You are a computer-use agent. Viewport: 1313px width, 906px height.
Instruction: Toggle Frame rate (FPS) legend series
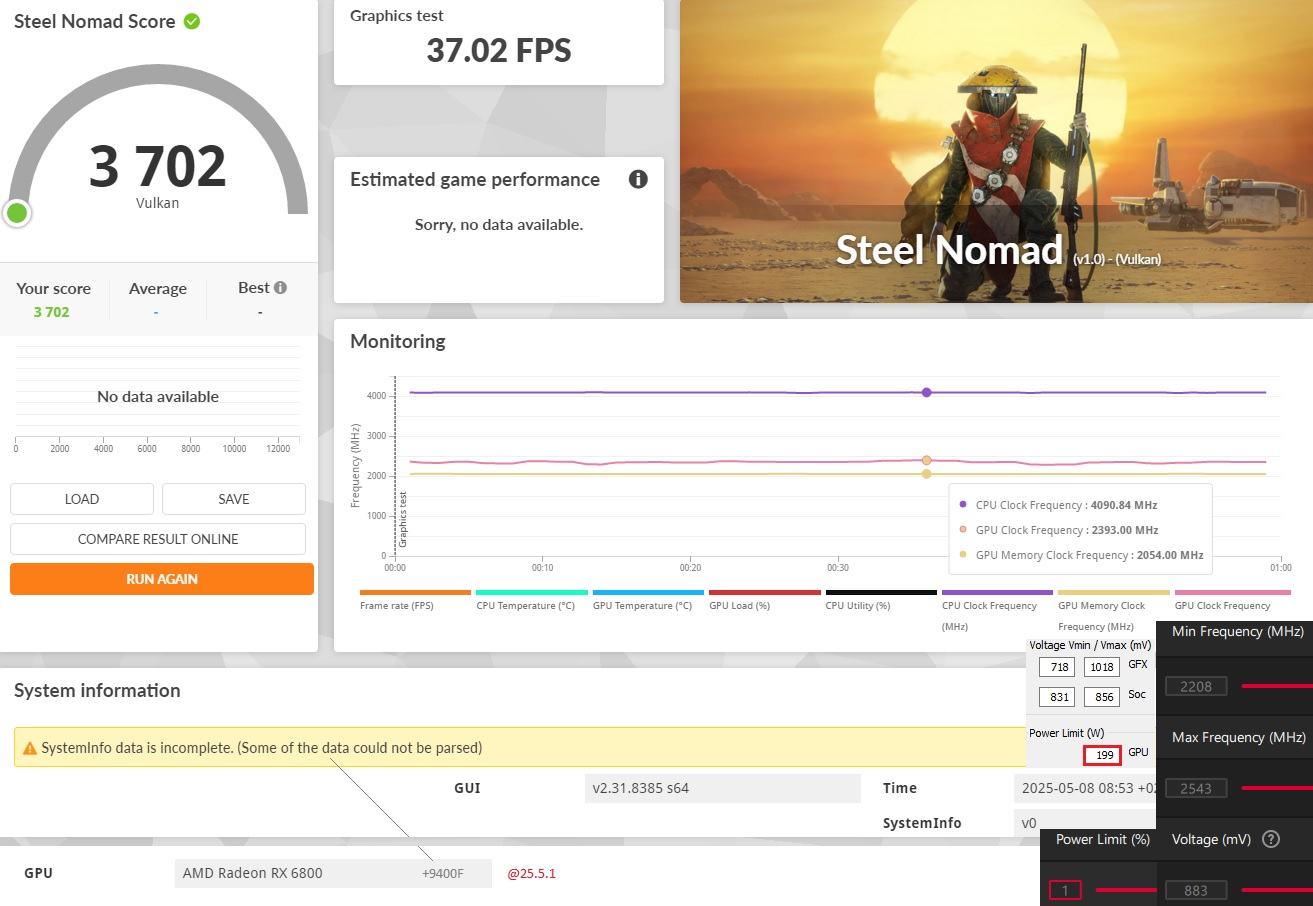click(415, 600)
